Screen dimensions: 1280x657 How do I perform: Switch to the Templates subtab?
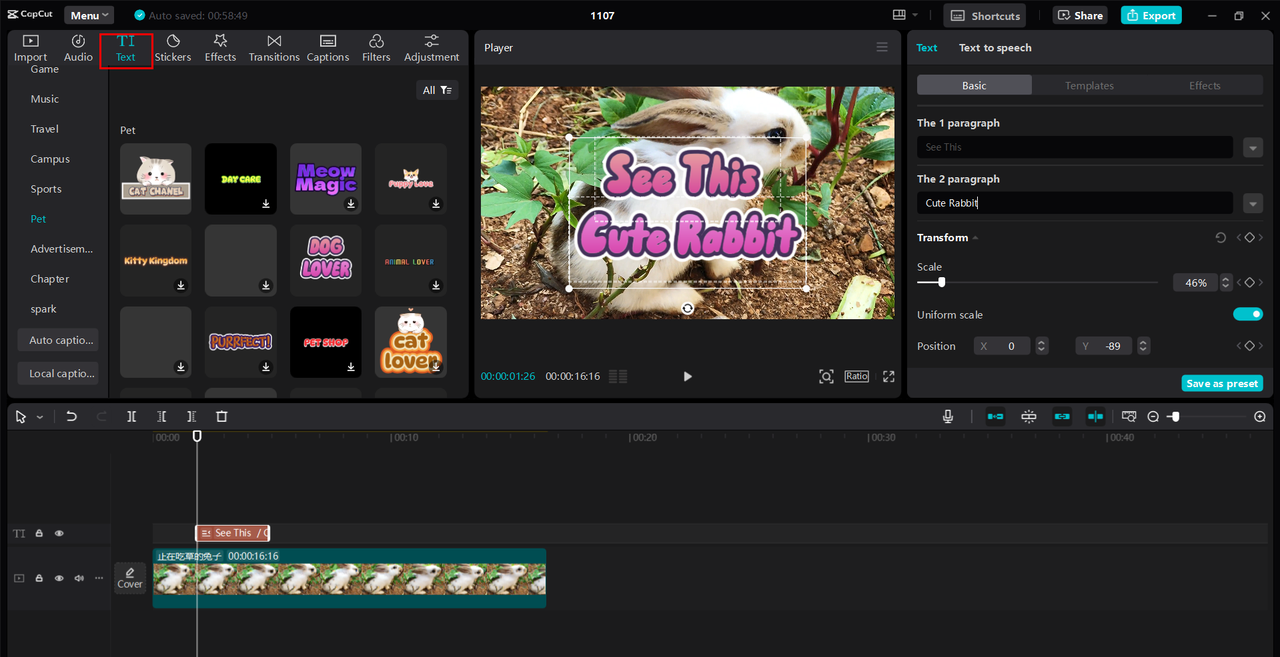click(1089, 85)
